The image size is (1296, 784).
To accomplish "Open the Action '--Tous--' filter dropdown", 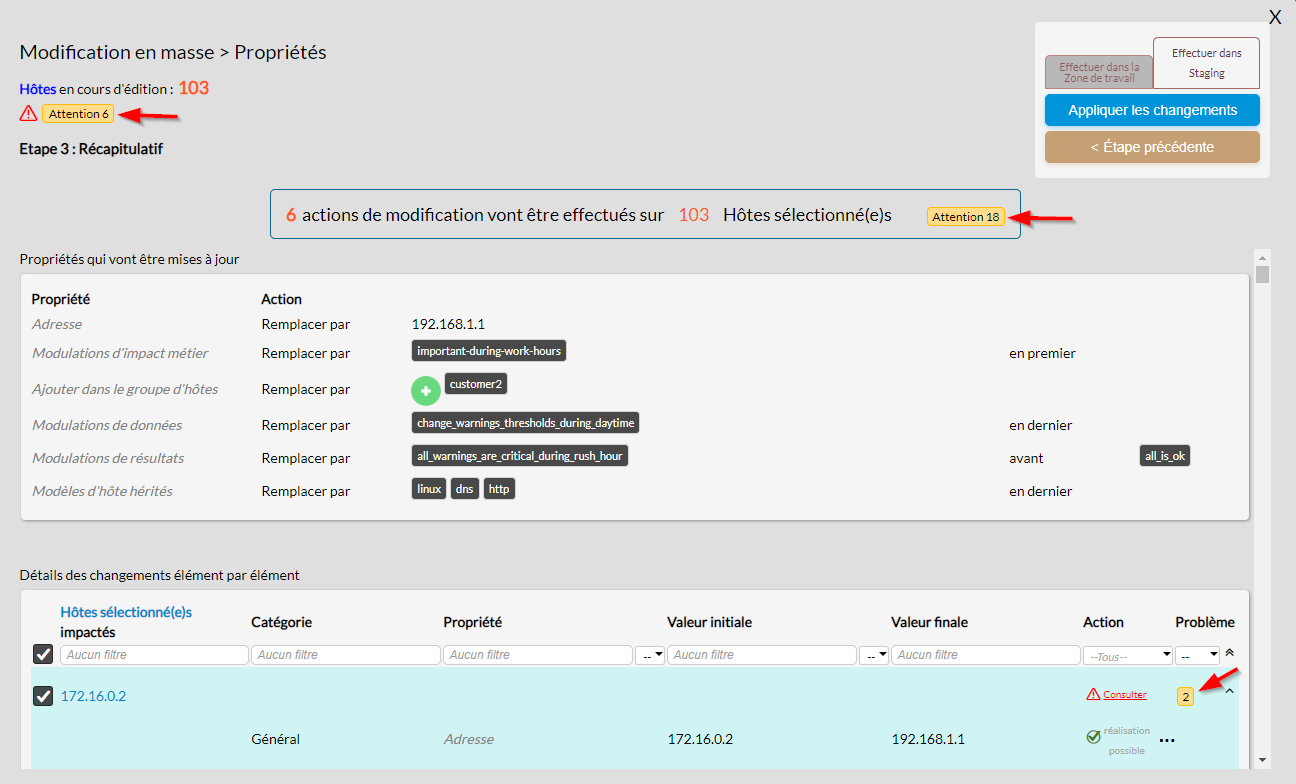I will 1127,656.
